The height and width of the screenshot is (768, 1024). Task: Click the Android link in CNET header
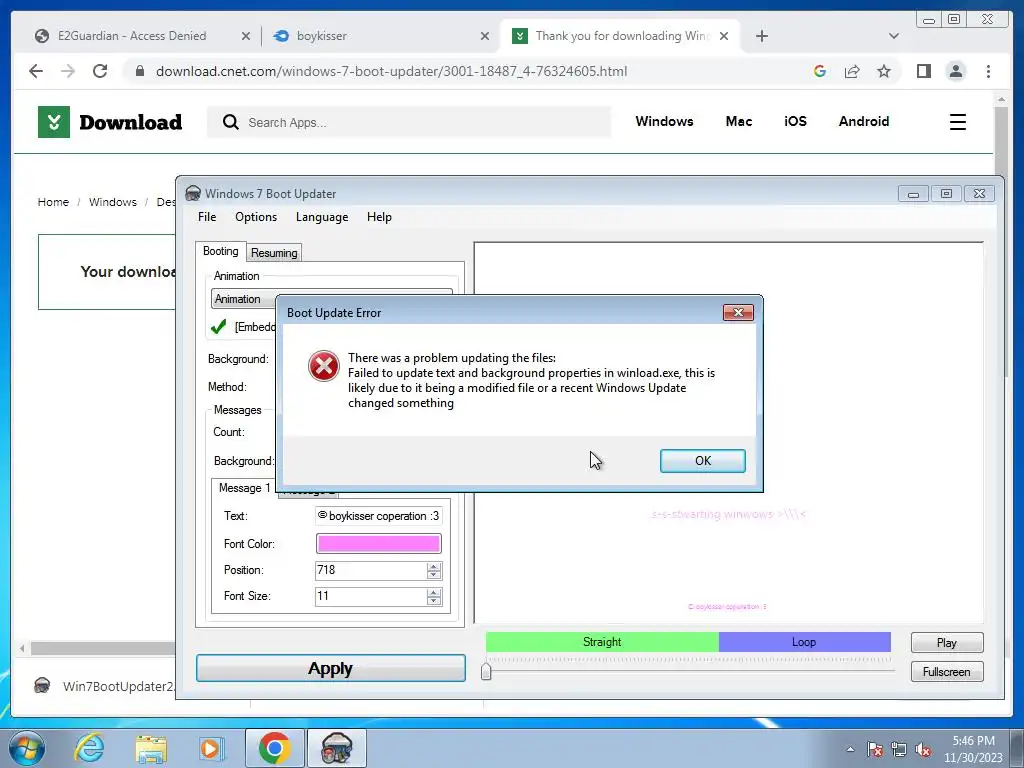pyautogui.click(x=863, y=121)
